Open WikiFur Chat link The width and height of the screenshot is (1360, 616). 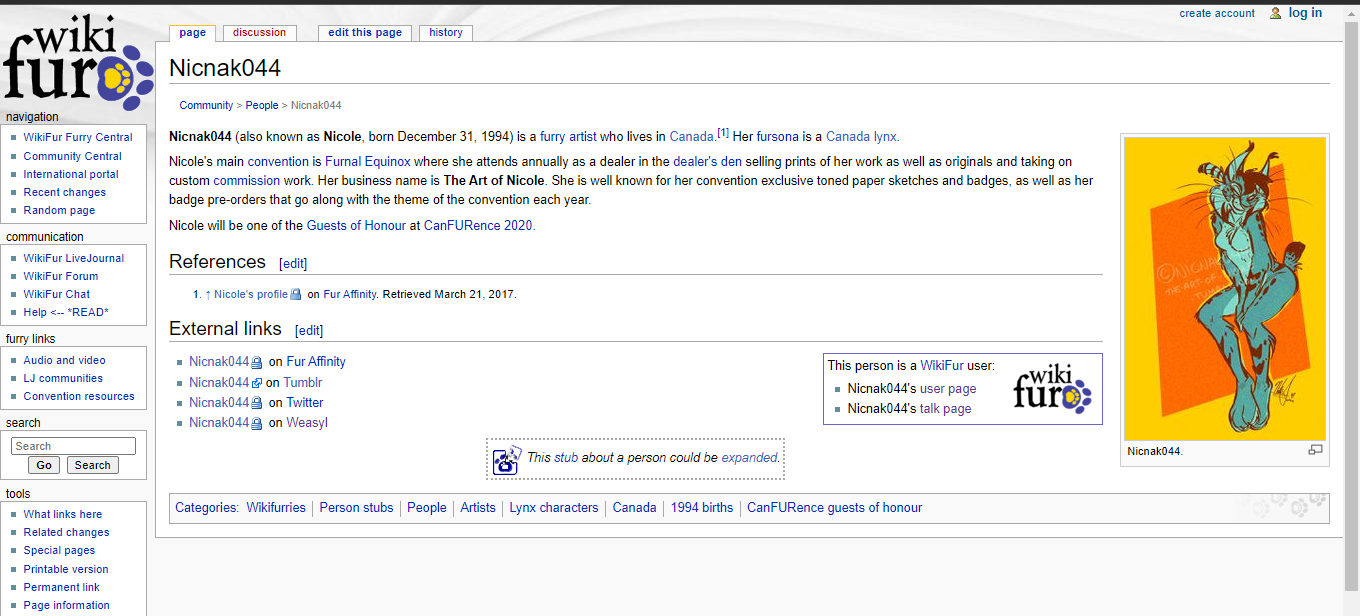pyautogui.click(x=57, y=294)
